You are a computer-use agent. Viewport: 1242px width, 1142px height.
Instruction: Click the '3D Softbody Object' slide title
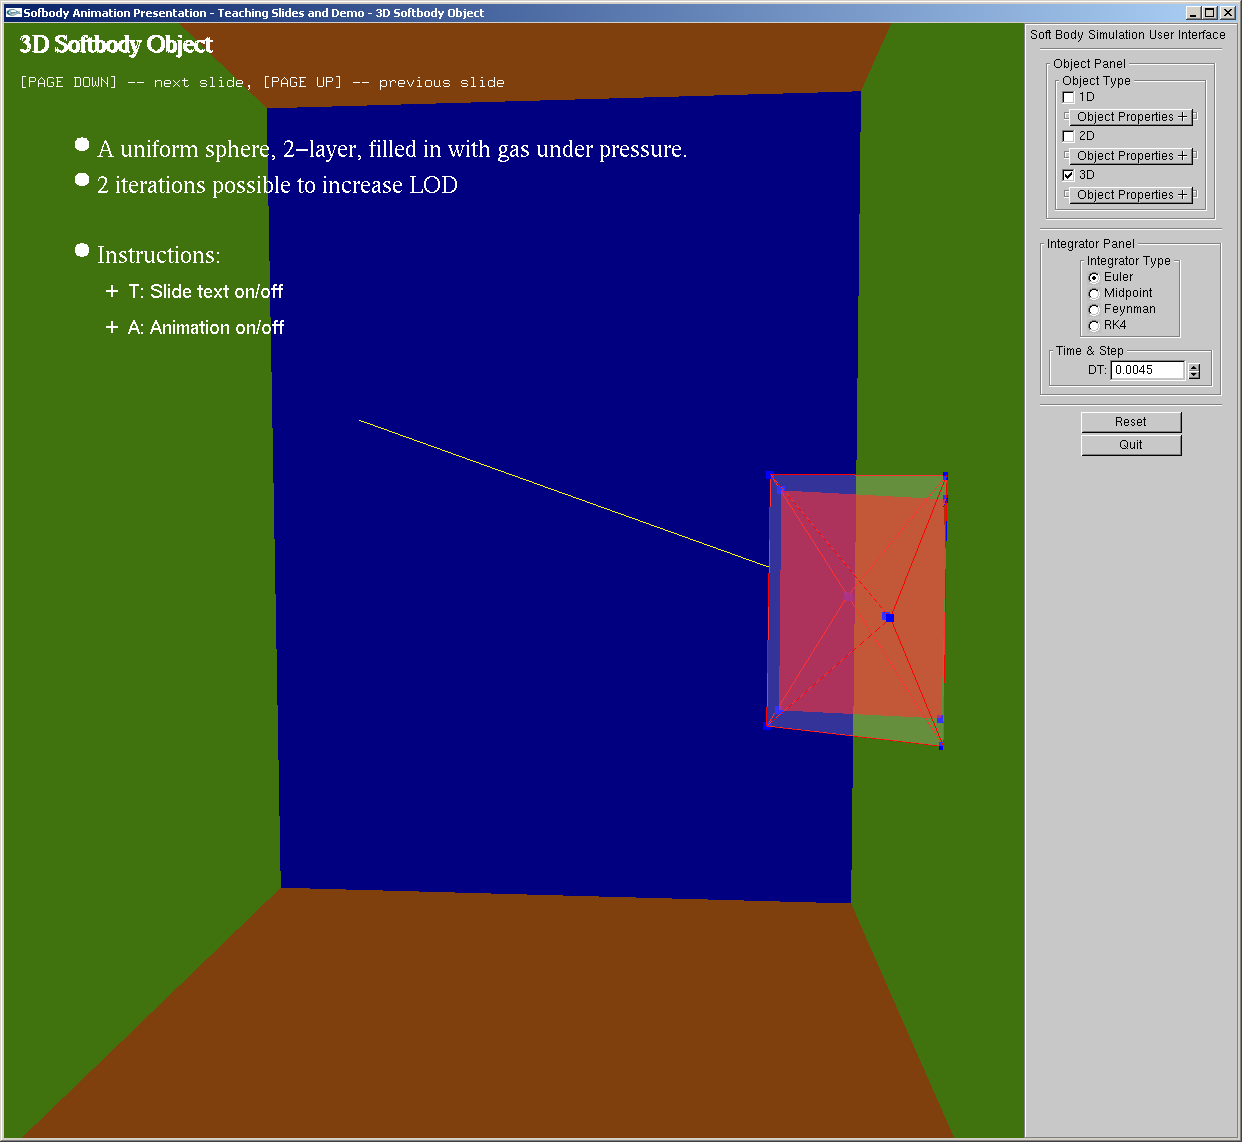tap(116, 45)
